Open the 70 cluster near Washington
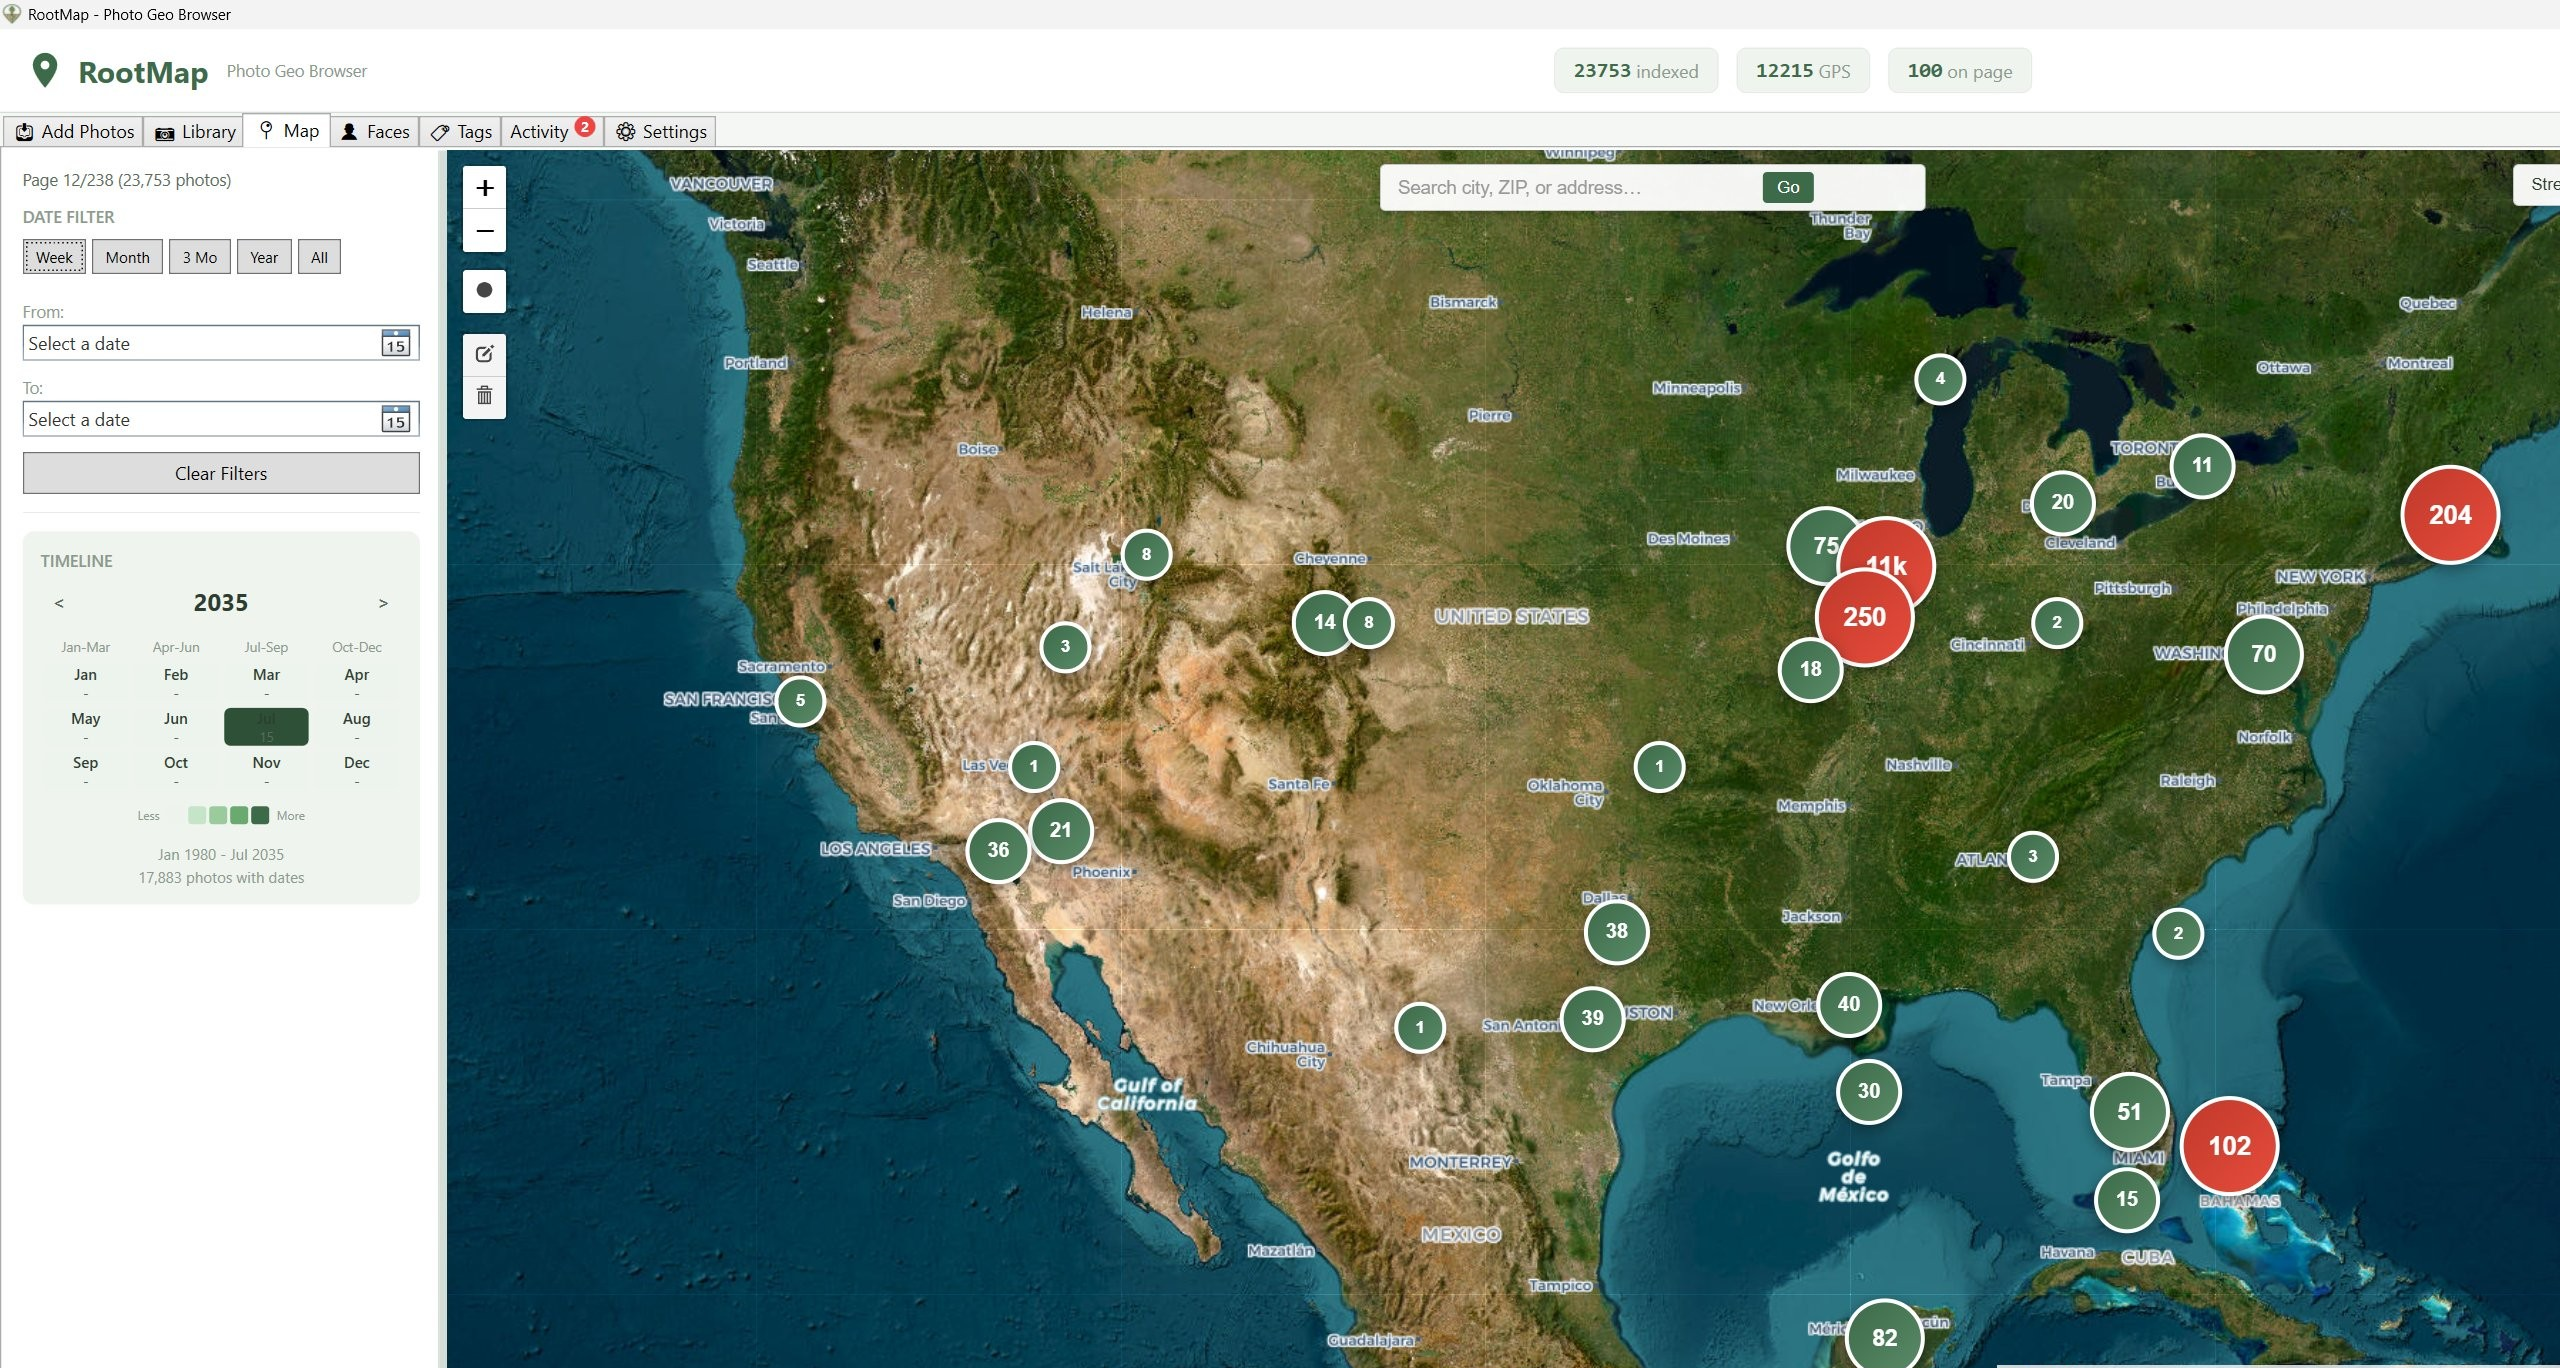Screen dimensions: 2560x1368 (x=2264, y=654)
